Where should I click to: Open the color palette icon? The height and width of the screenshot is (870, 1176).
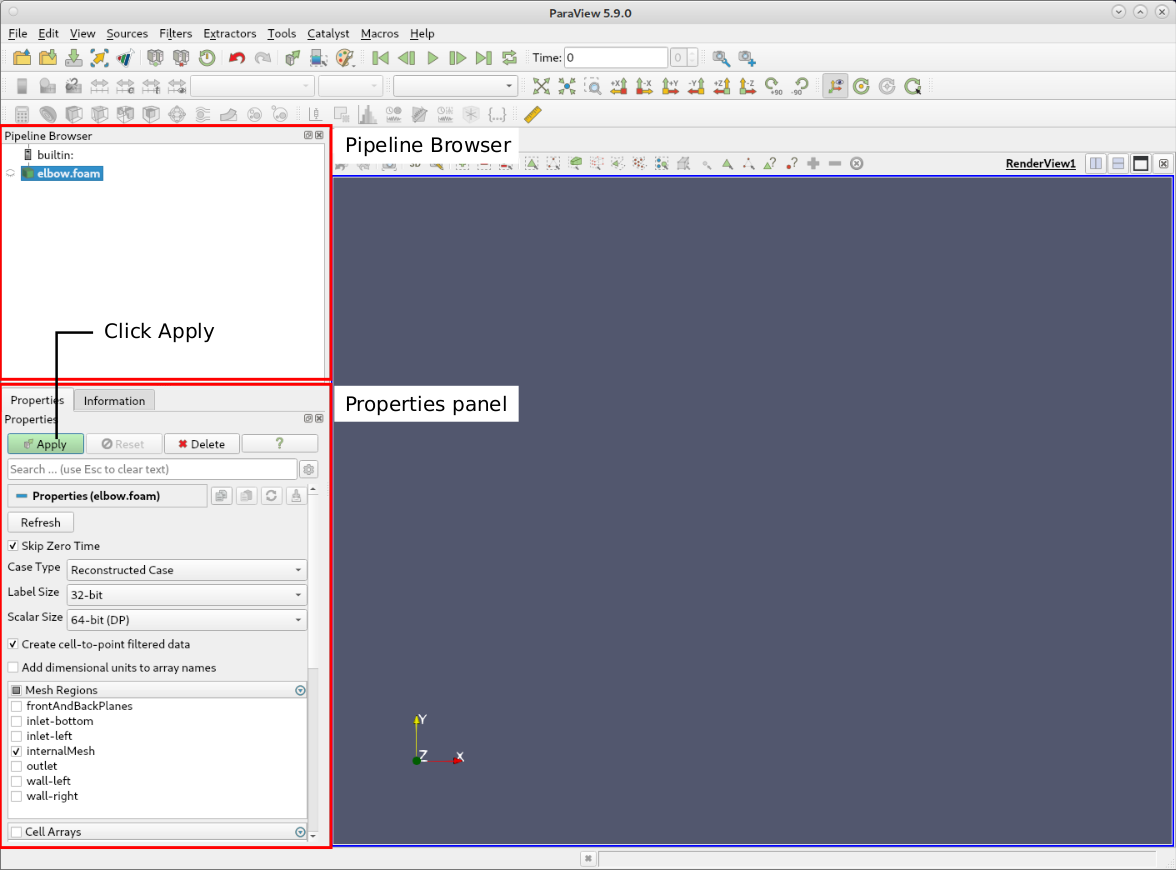pos(345,58)
